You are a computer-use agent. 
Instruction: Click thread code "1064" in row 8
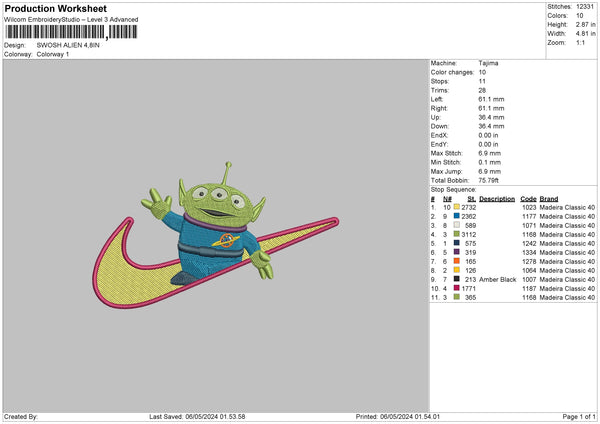(529, 271)
